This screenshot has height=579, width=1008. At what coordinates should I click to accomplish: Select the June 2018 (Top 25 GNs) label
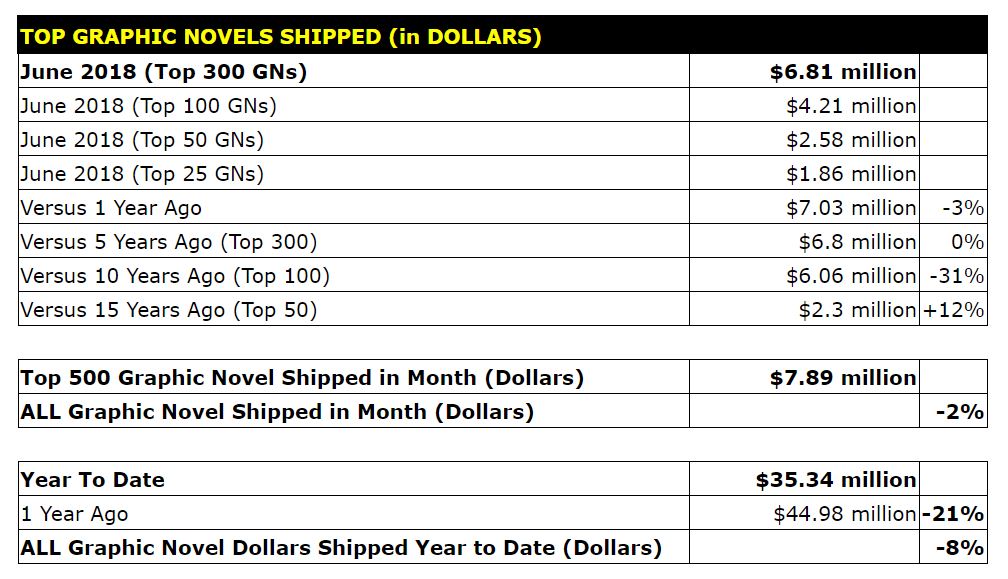[143, 174]
